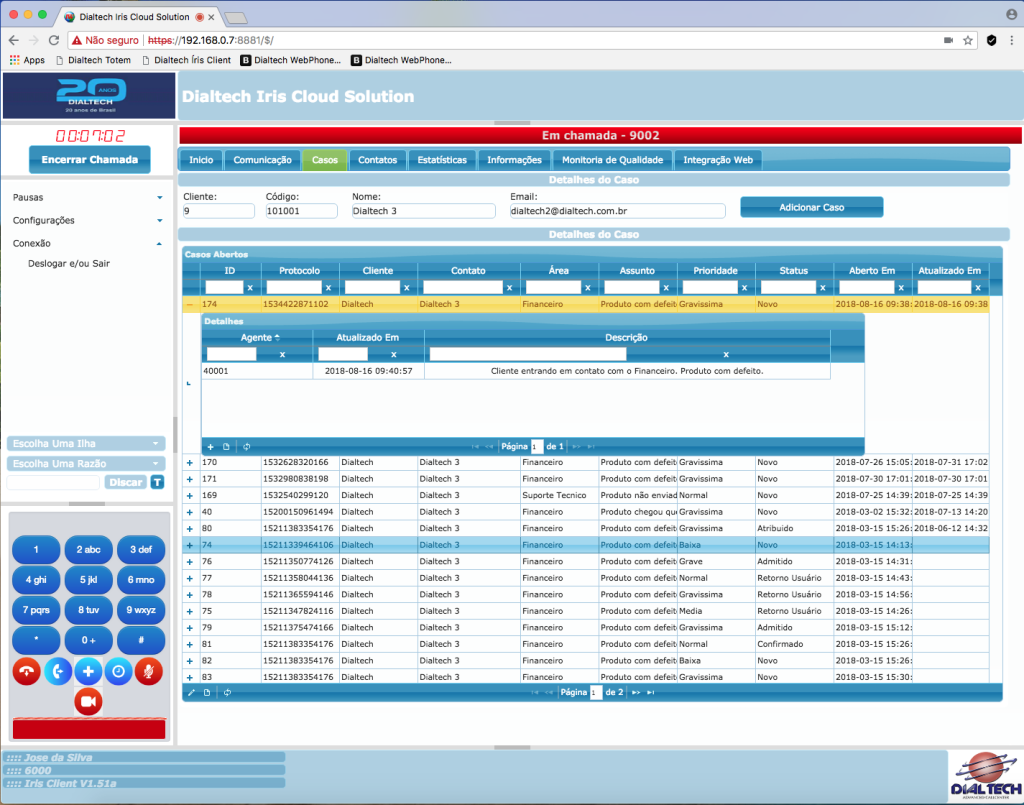This screenshot has width=1024, height=805.
Task: Open the Integração Web tab
Action: click(718, 160)
